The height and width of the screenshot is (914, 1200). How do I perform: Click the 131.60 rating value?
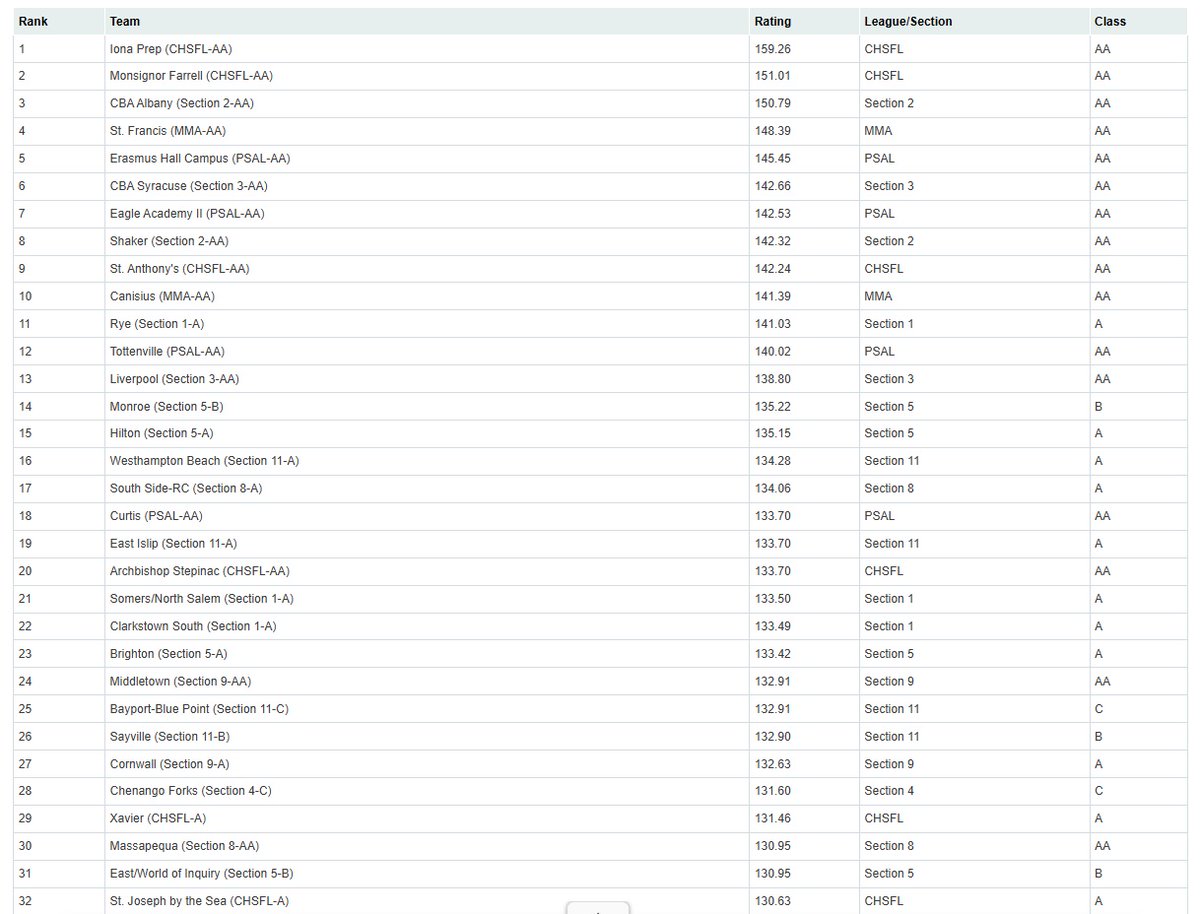coord(772,791)
